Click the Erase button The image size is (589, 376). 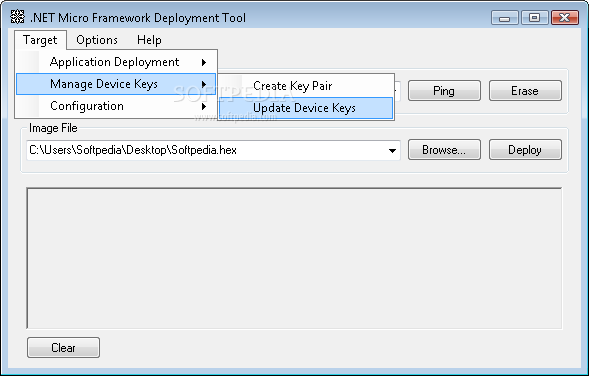[x=525, y=91]
